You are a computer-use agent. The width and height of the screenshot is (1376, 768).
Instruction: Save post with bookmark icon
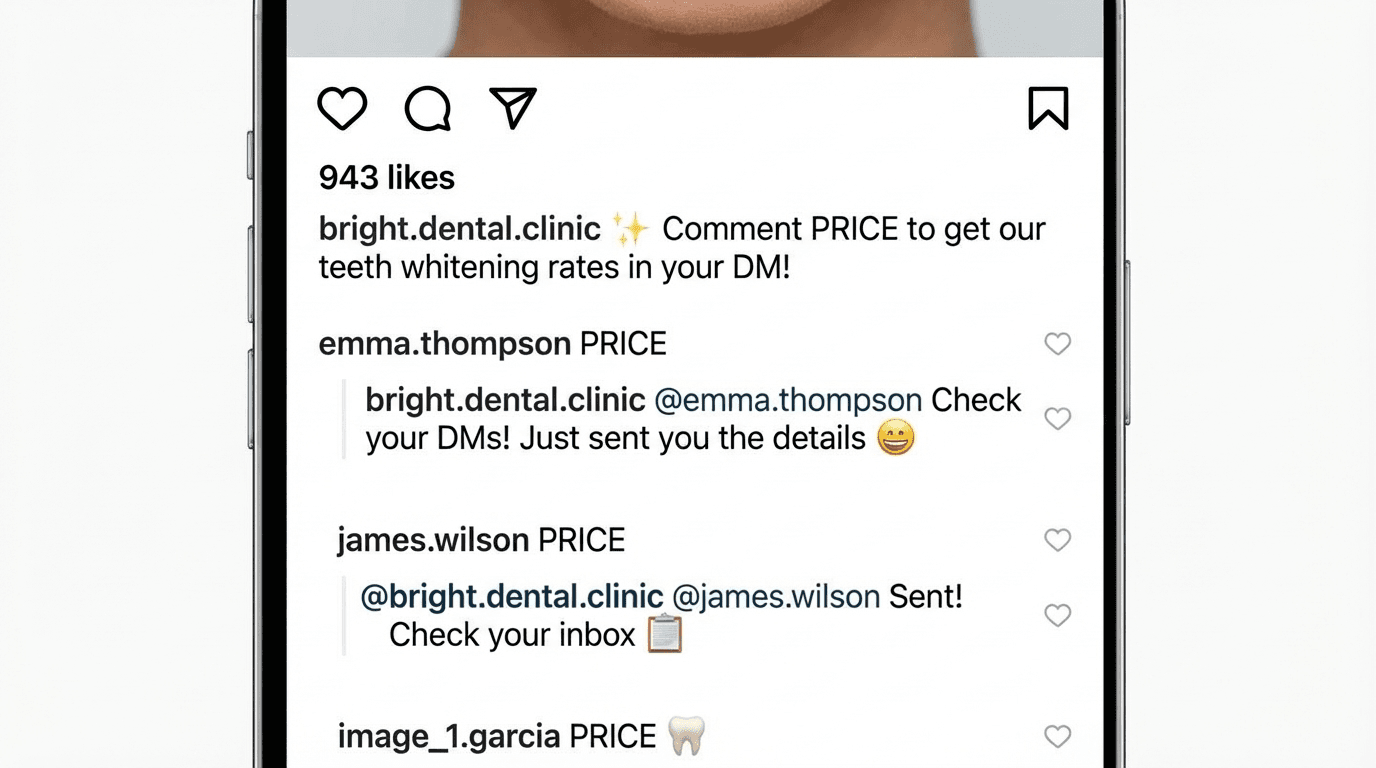[1048, 108]
